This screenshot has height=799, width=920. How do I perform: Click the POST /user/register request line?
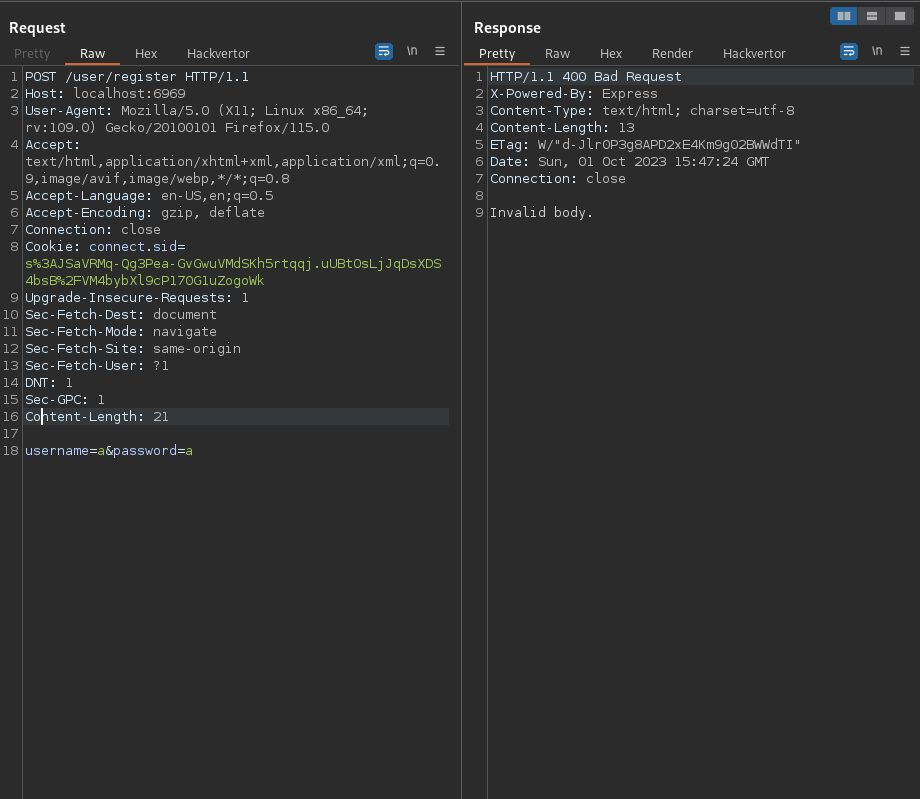[x=137, y=76]
